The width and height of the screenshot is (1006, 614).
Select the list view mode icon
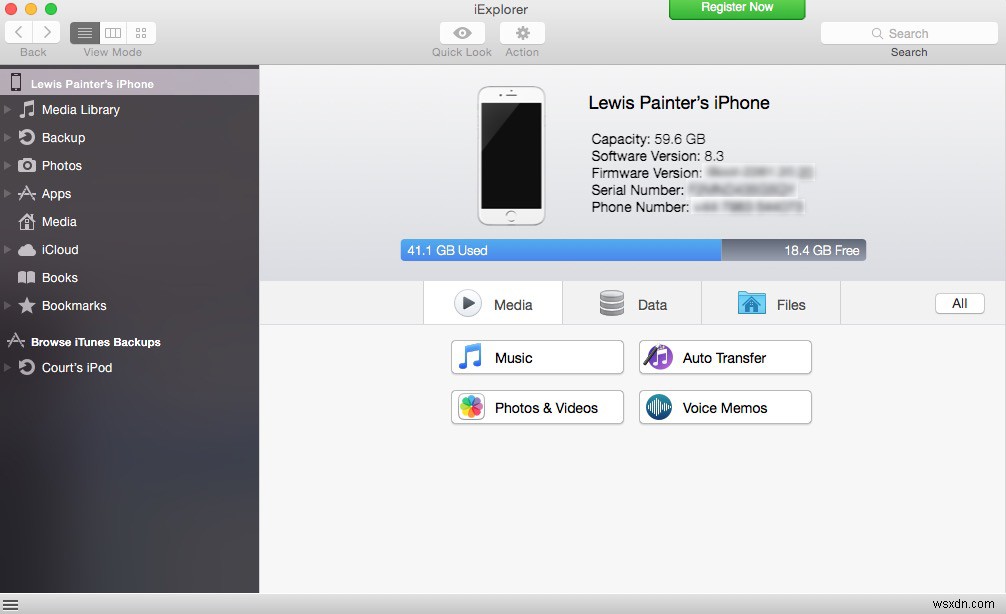84,32
